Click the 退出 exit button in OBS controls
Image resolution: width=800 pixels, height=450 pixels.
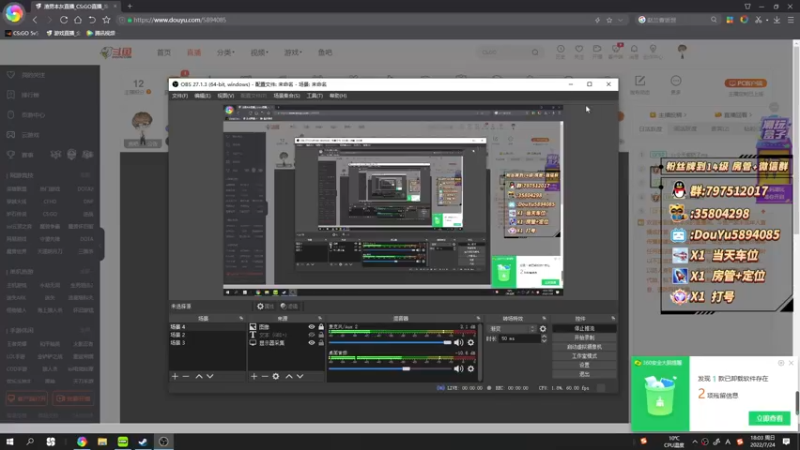tap(584, 374)
